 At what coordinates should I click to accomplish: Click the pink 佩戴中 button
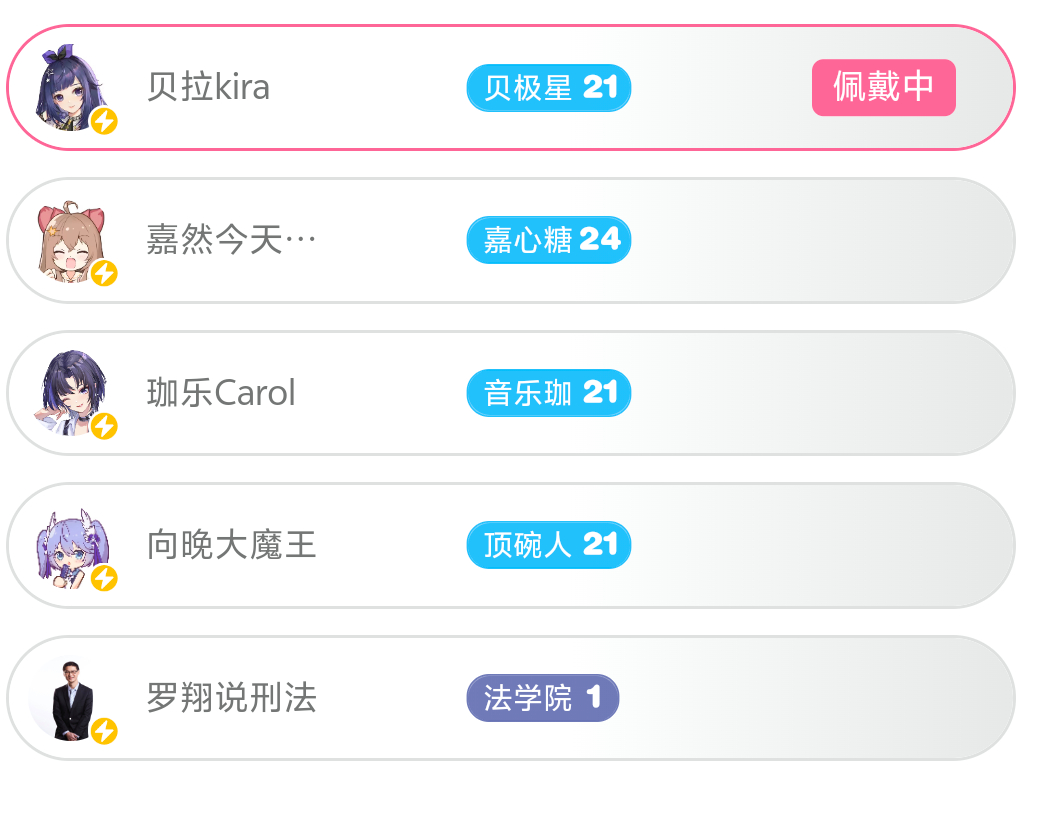coord(883,88)
